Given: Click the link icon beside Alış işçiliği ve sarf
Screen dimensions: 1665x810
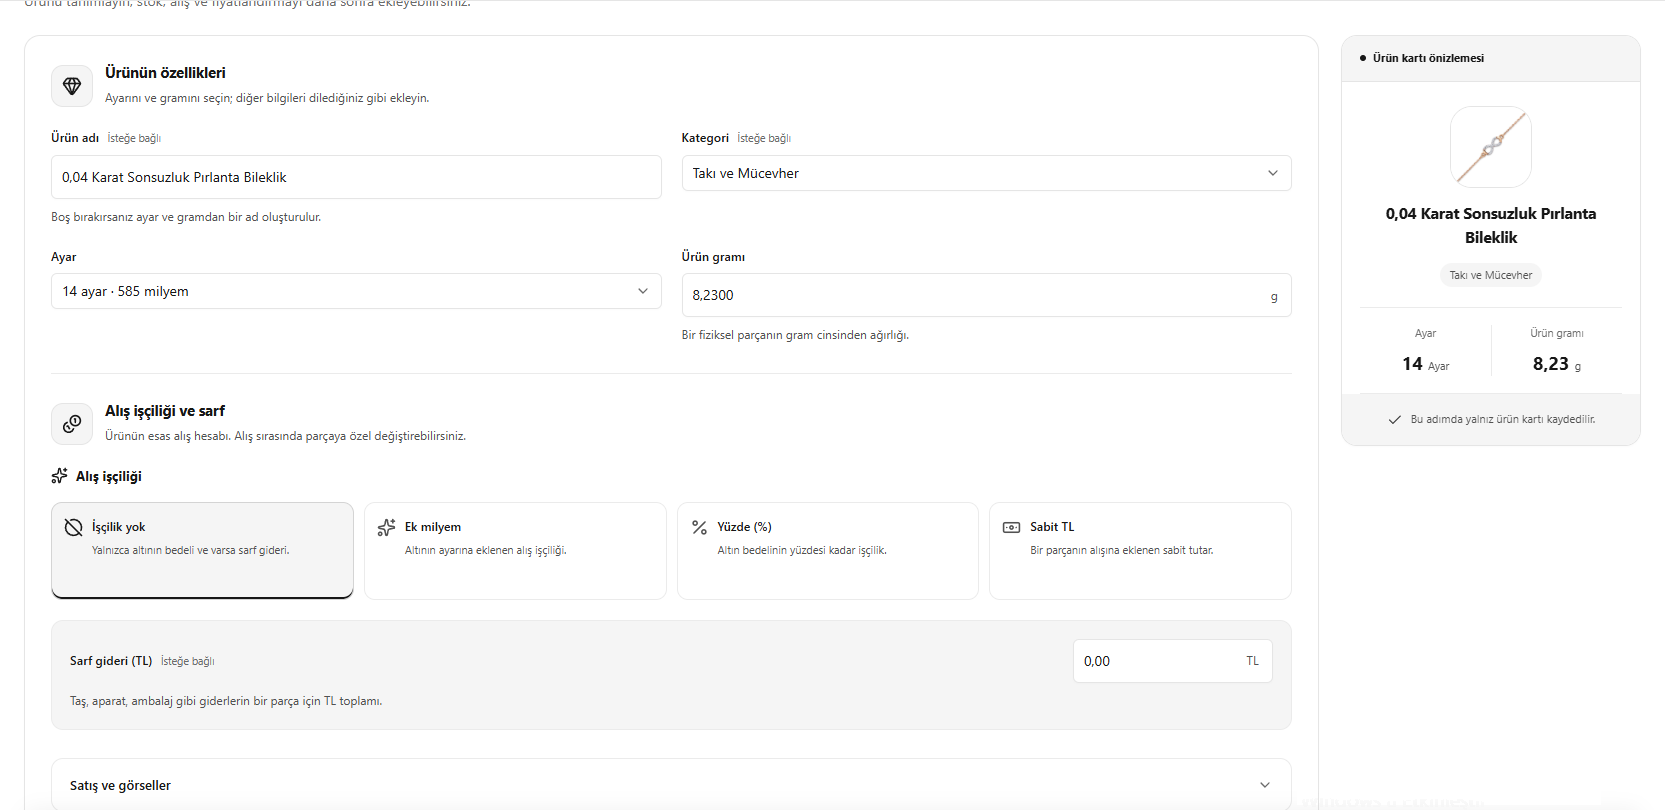Looking at the screenshot, I should pyautogui.click(x=72, y=424).
